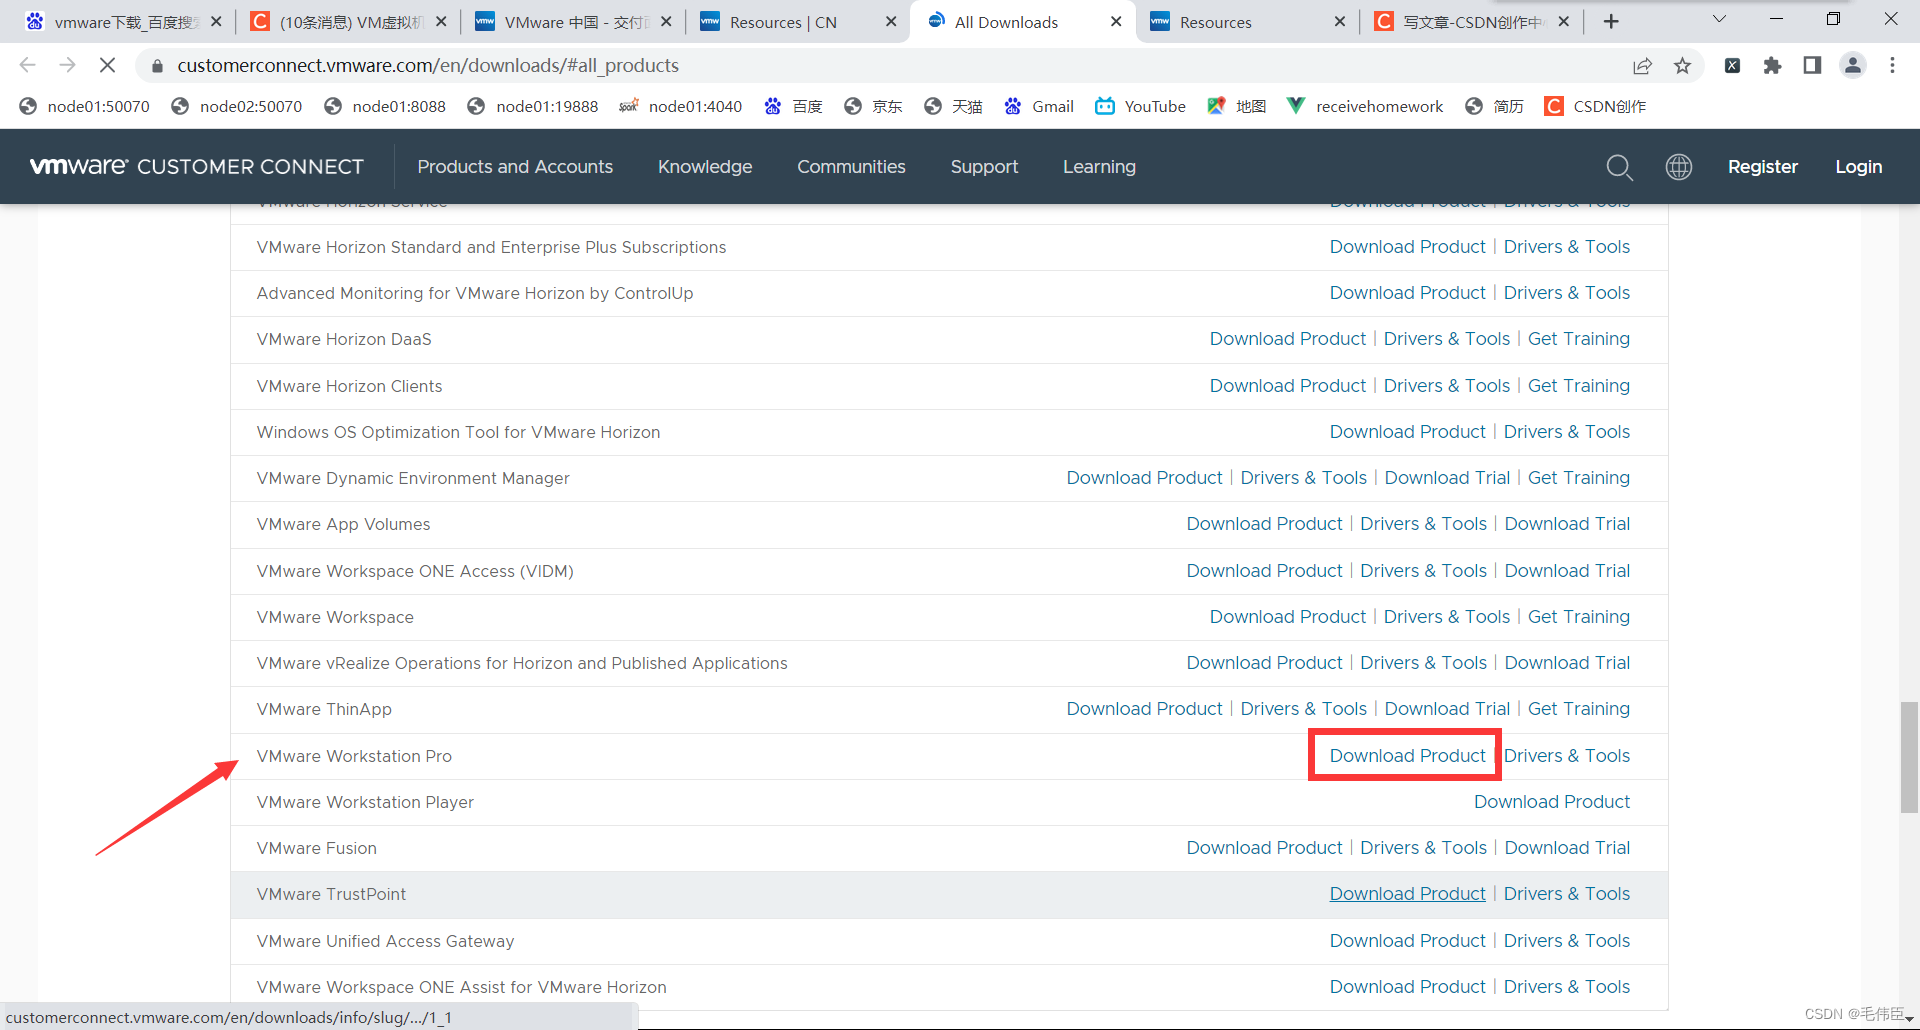Close the 'All Downloads' tab
This screenshot has height=1030, width=1920.
[x=1116, y=21]
